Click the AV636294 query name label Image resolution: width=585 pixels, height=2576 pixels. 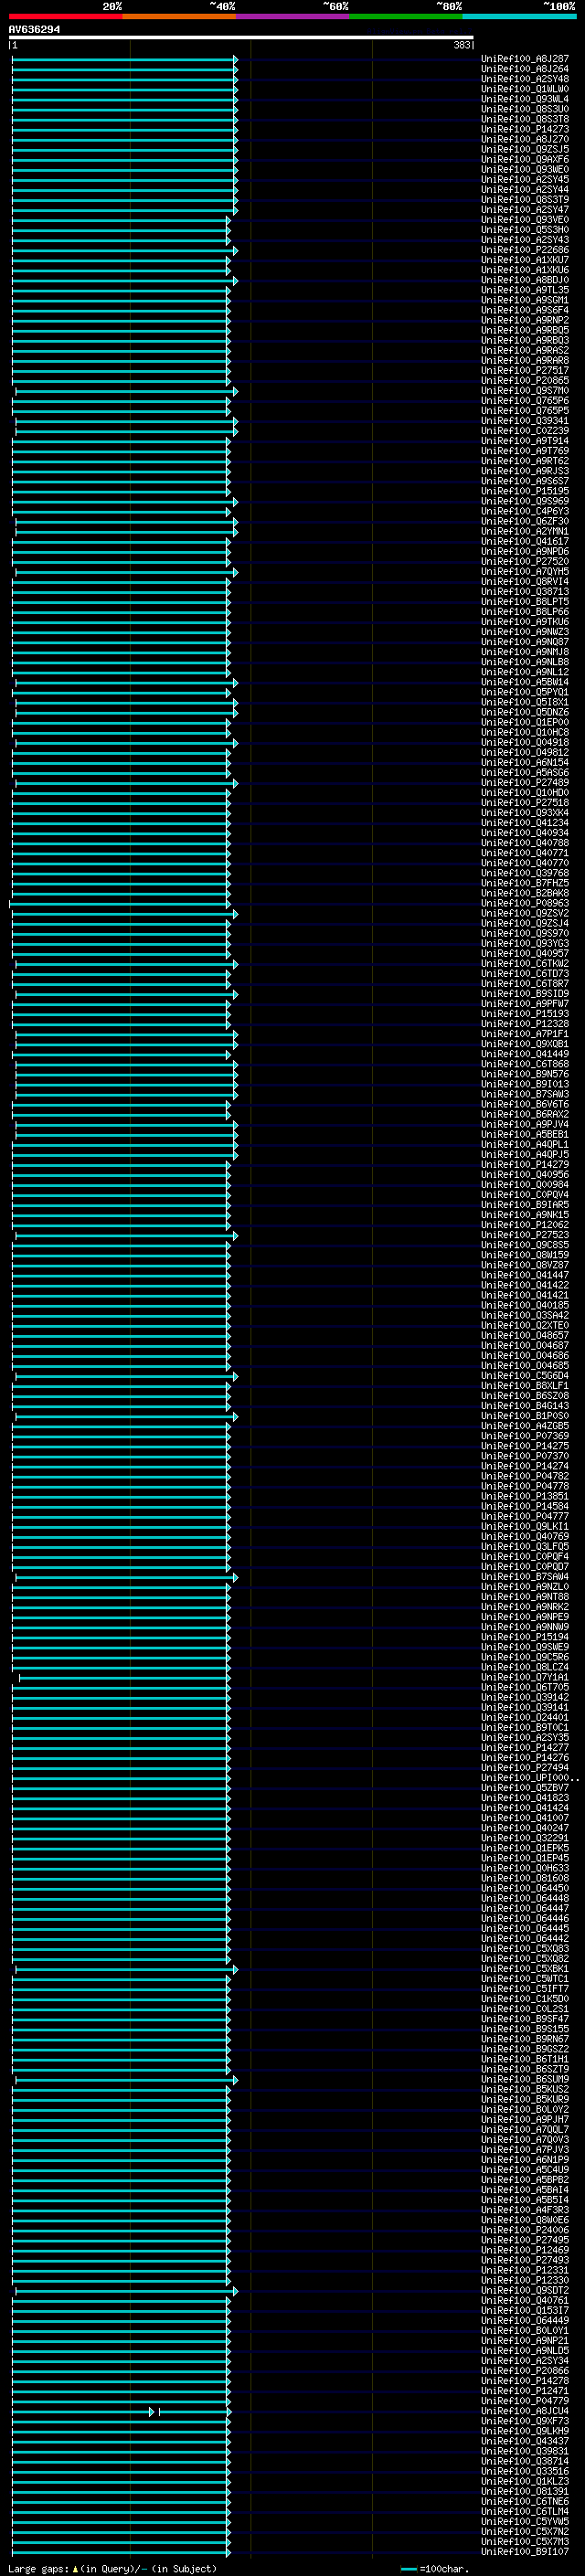point(34,29)
